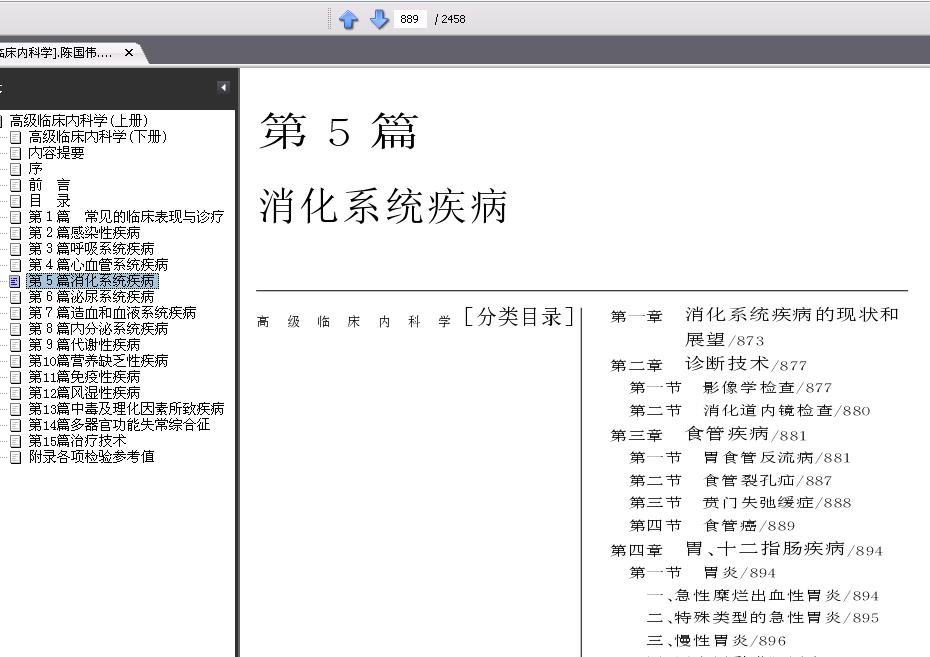Open bookmark 第10篇营养缺乏性疾病
Viewport: 930px width, 657px height.
98,361
